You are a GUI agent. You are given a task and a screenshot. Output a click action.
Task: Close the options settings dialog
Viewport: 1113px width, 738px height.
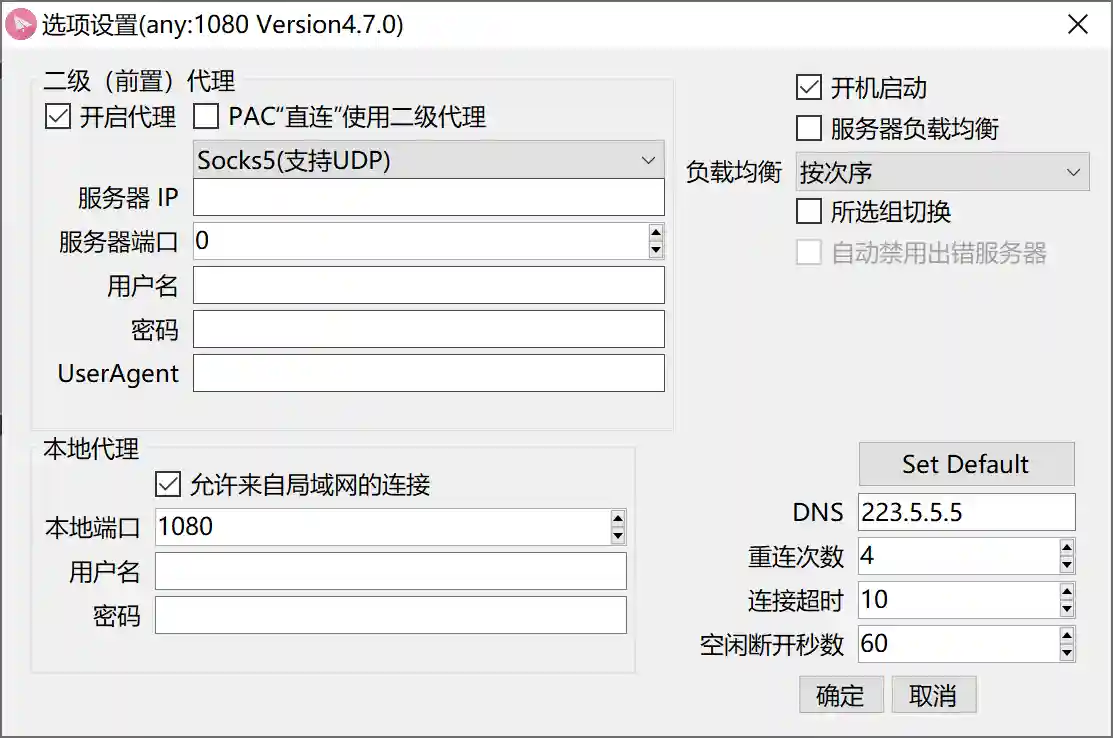pyautogui.click(x=1077, y=25)
